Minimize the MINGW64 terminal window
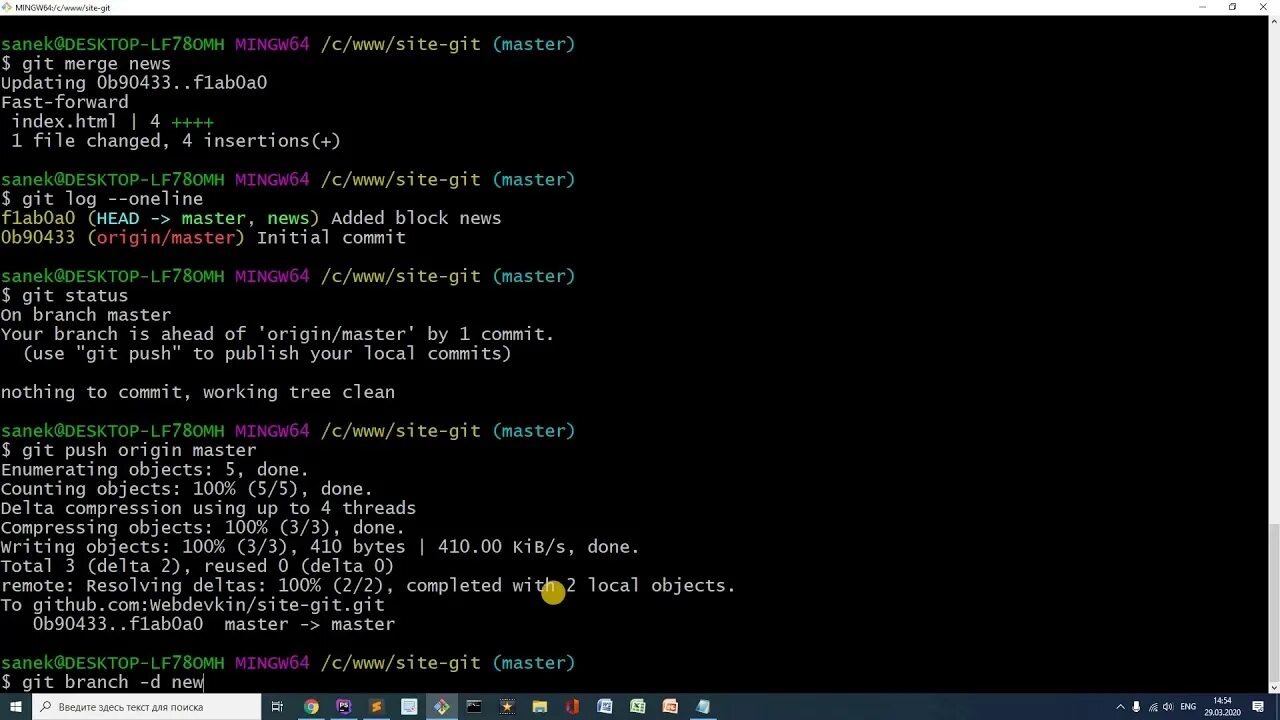 [x=1203, y=7]
